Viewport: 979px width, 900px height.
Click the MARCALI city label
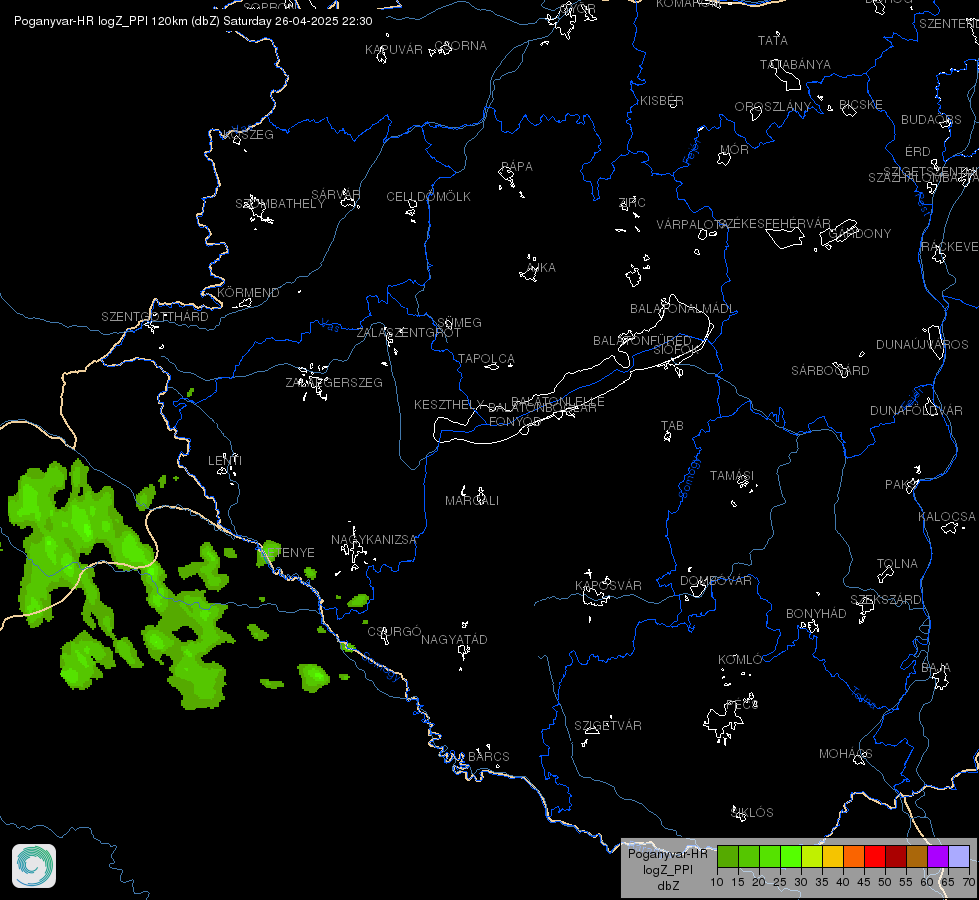472,501
